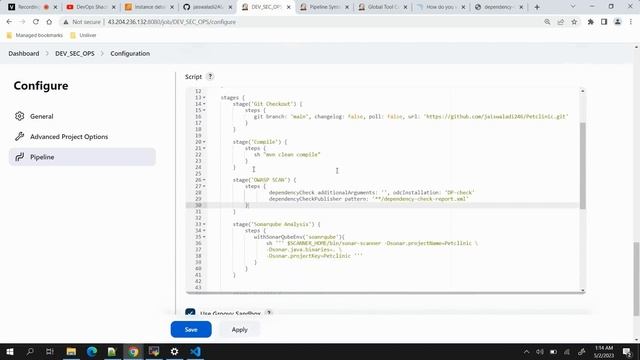Screen dimensions: 640x360
Task: Collapse the steps fold at line 21
Action: (204, 148)
